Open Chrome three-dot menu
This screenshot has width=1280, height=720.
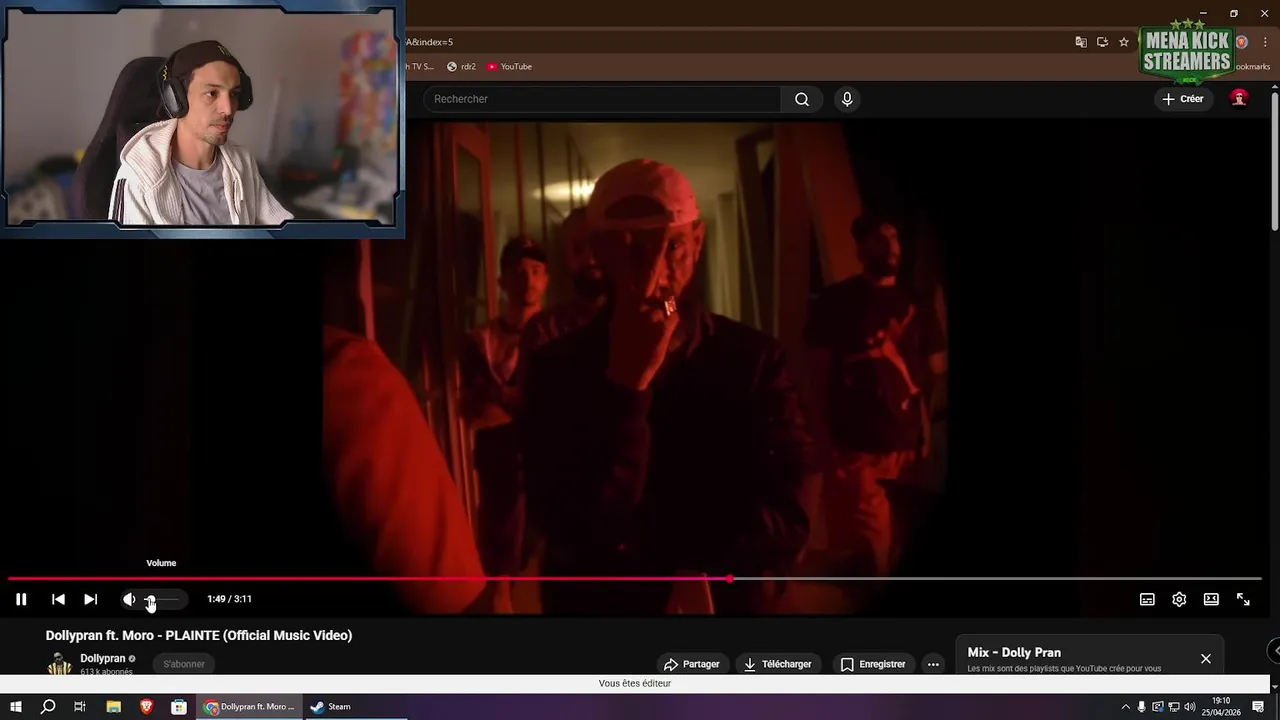click(x=1265, y=42)
